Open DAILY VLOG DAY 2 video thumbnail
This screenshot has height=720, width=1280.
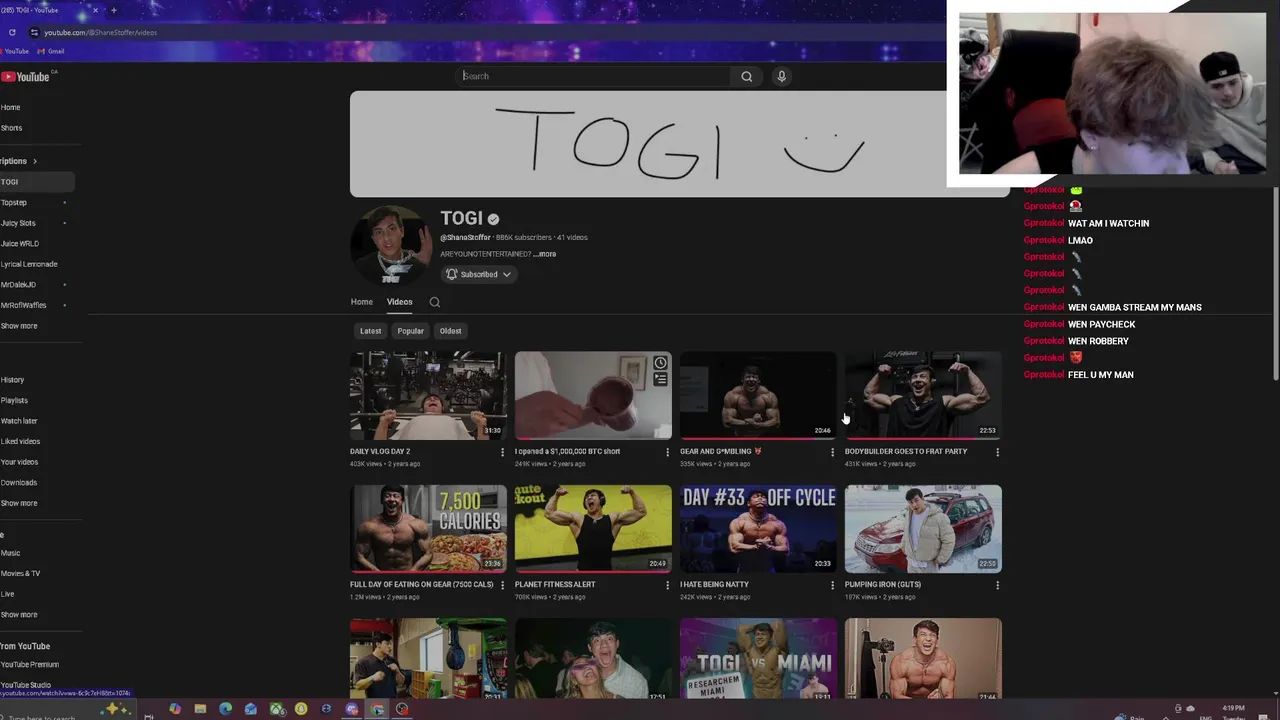pos(428,395)
